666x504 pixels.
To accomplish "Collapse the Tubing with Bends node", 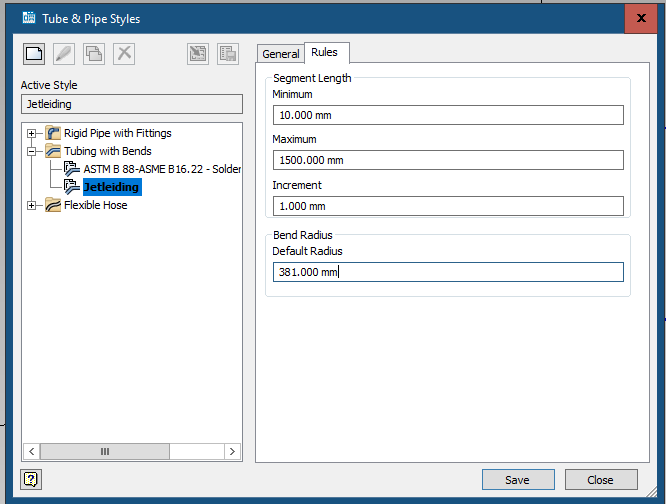I will pyautogui.click(x=31, y=151).
